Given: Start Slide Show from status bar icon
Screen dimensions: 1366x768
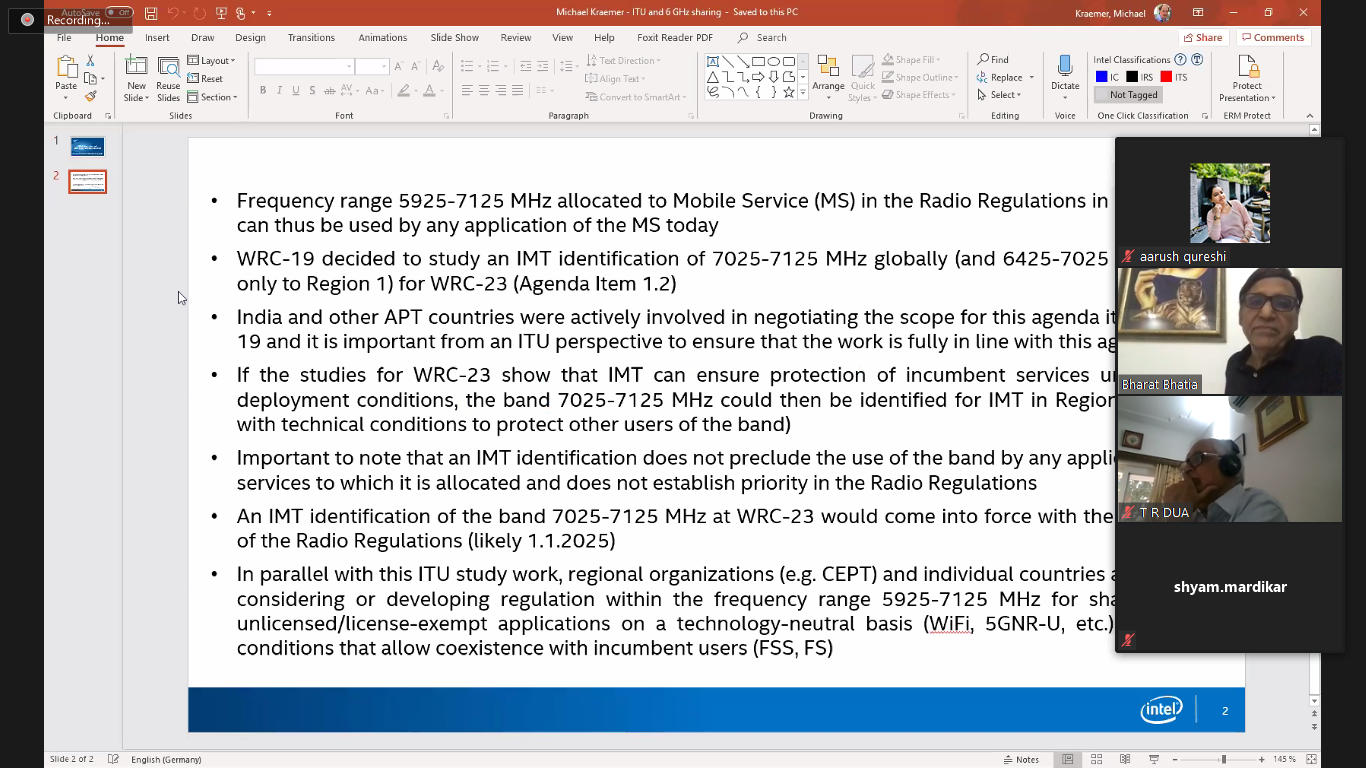Looking at the screenshot, I should [x=1153, y=759].
